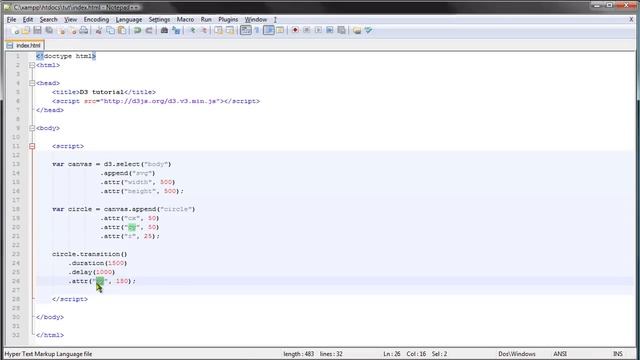640x360 pixels.
Task: Undo last edit with the Undo arrow icon
Action: (137, 30)
